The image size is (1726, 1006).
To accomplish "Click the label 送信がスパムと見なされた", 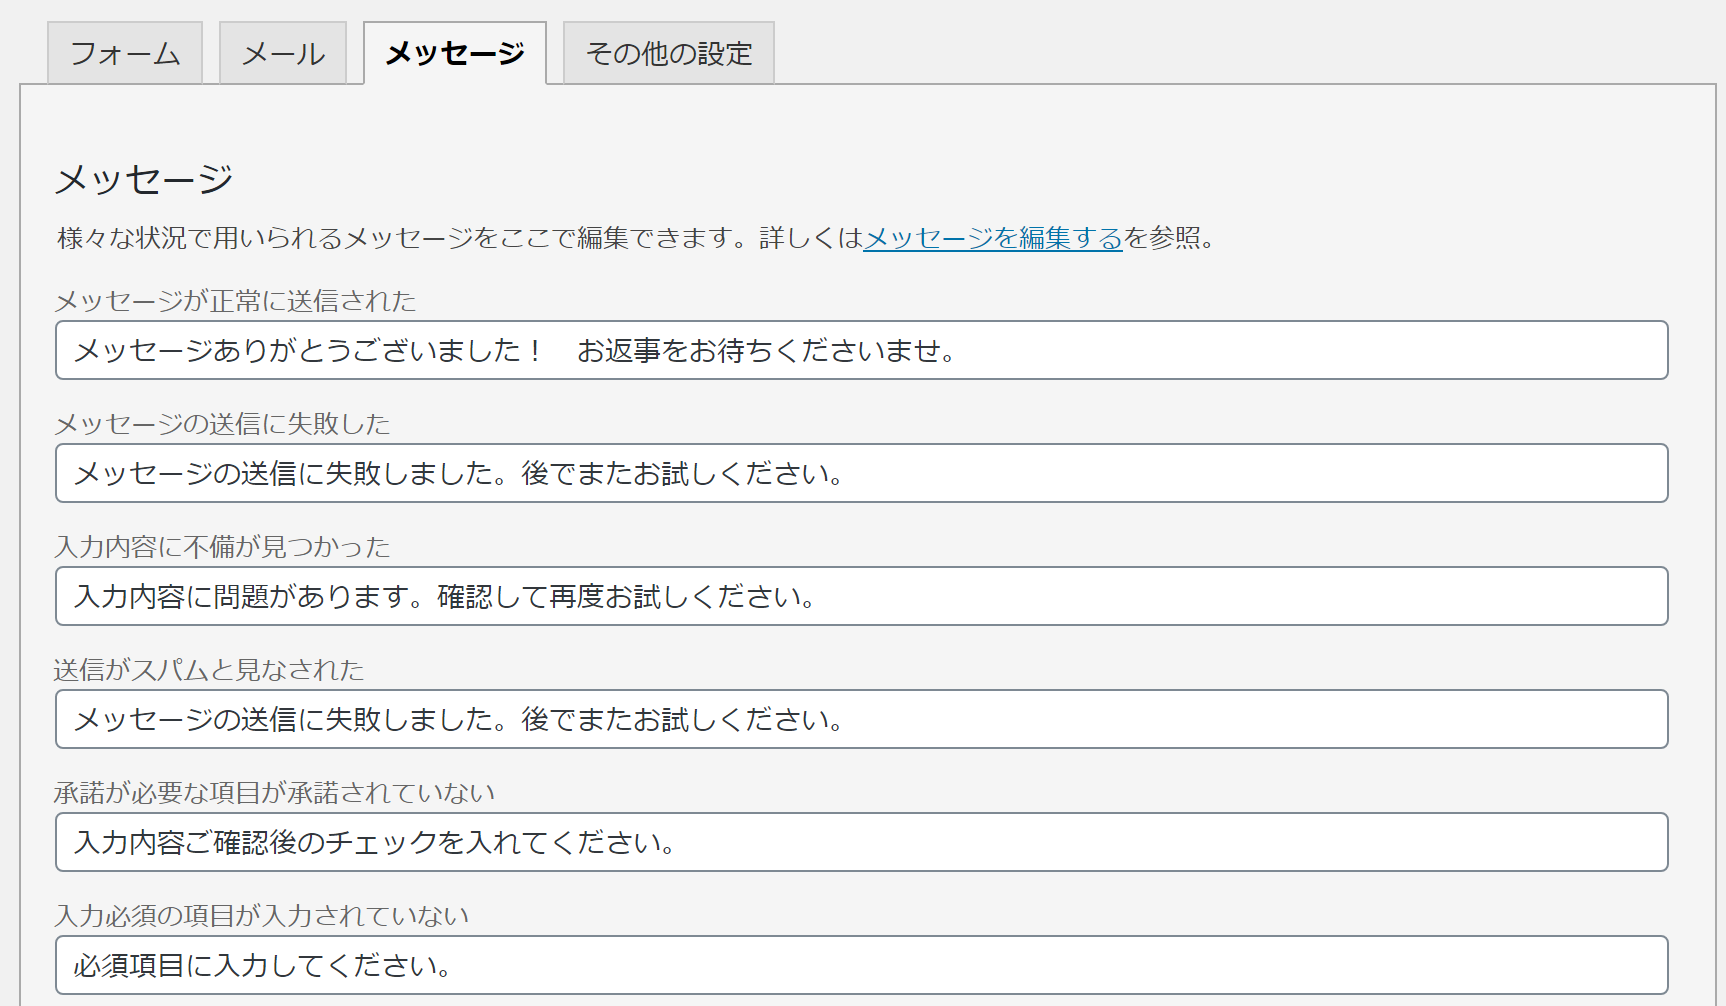I will [209, 670].
